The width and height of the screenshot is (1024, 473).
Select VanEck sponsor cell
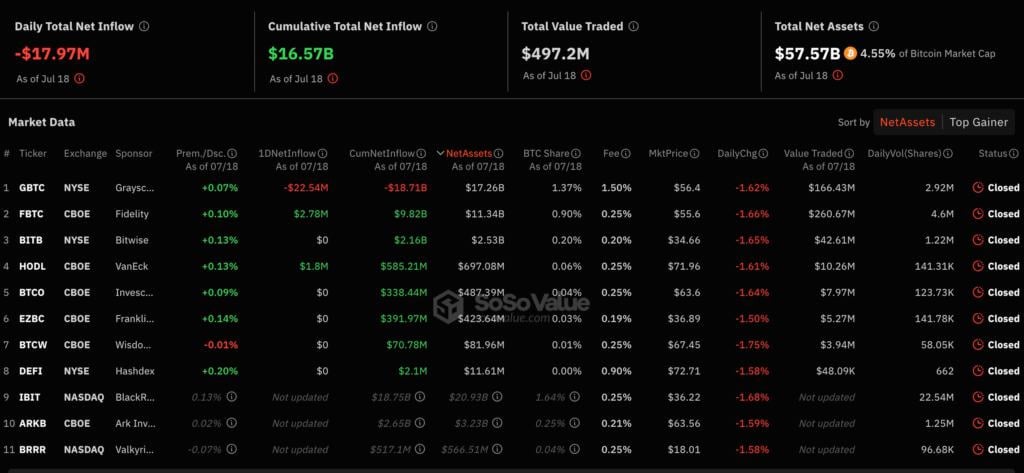[131, 266]
